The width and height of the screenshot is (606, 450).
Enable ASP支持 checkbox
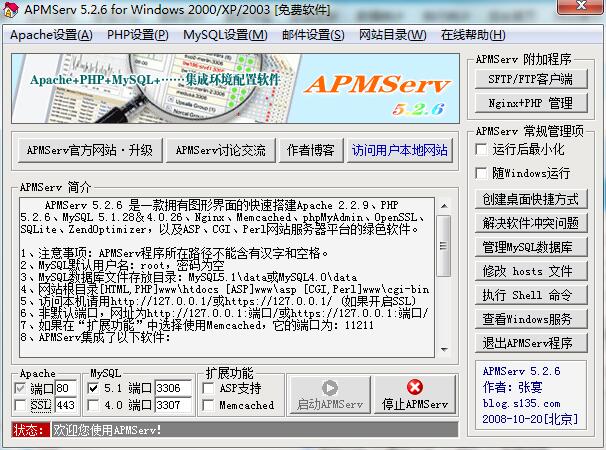[x=208, y=388]
